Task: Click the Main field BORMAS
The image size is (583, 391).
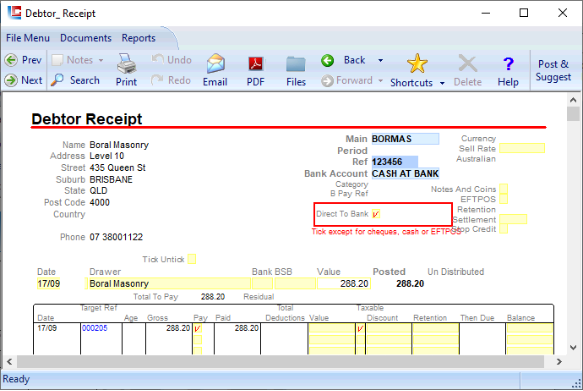Action: (405, 139)
